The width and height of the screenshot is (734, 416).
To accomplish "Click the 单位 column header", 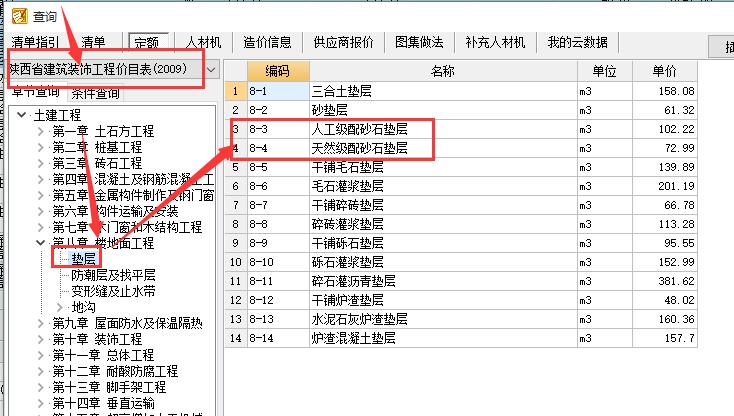I will click(x=604, y=71).
